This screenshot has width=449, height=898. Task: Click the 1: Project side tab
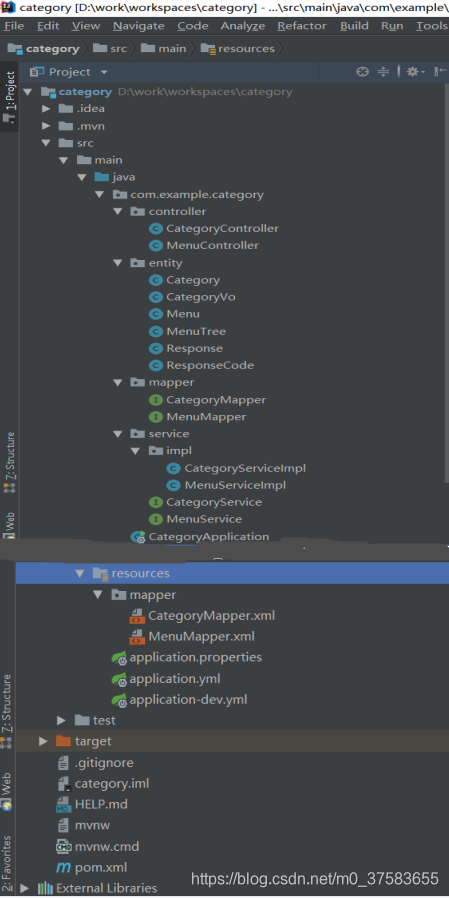(9, 97)
